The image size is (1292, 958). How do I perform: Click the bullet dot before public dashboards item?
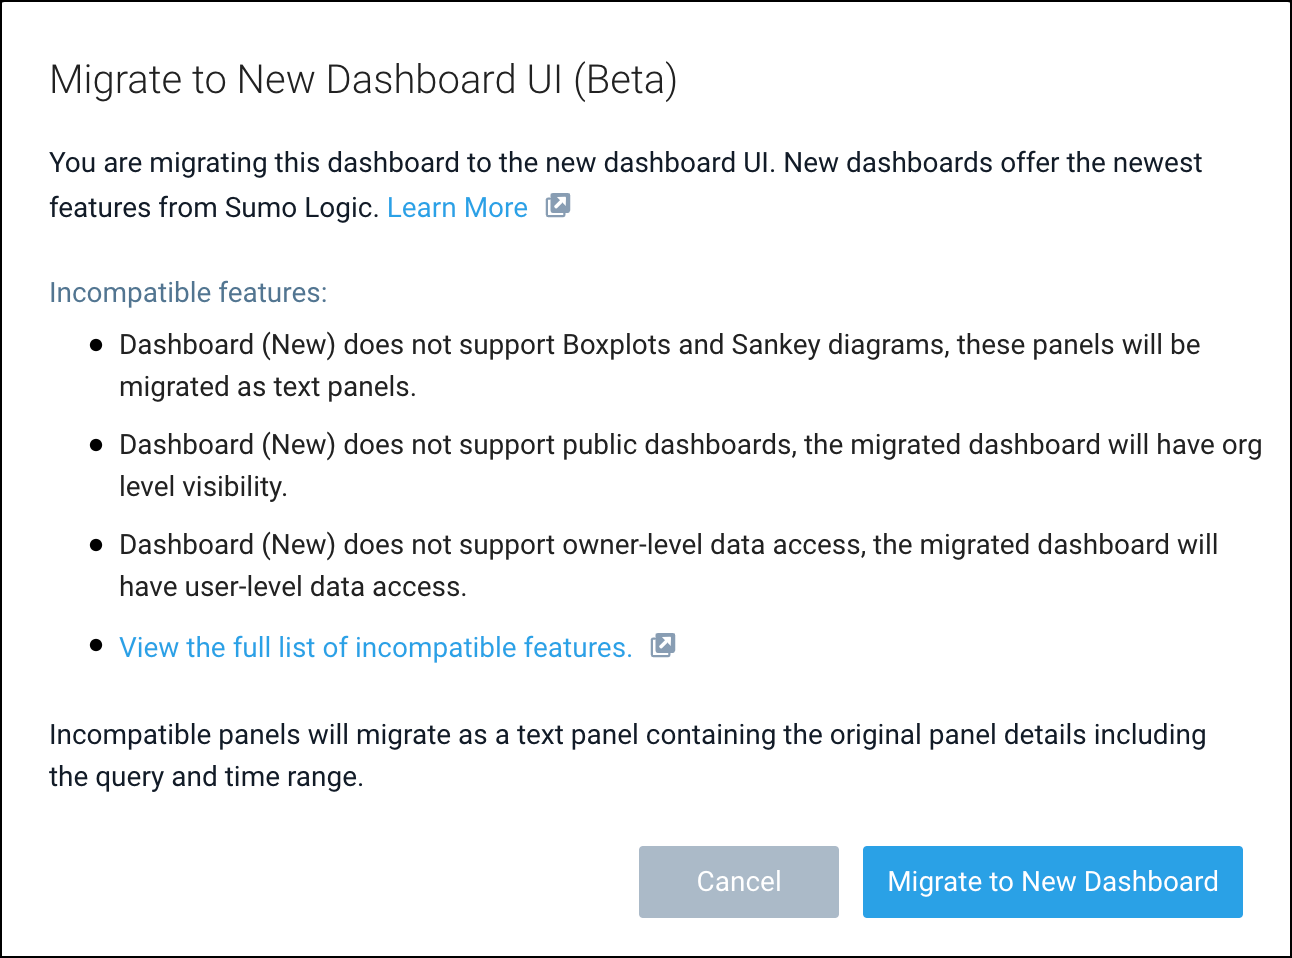[96, 445]
